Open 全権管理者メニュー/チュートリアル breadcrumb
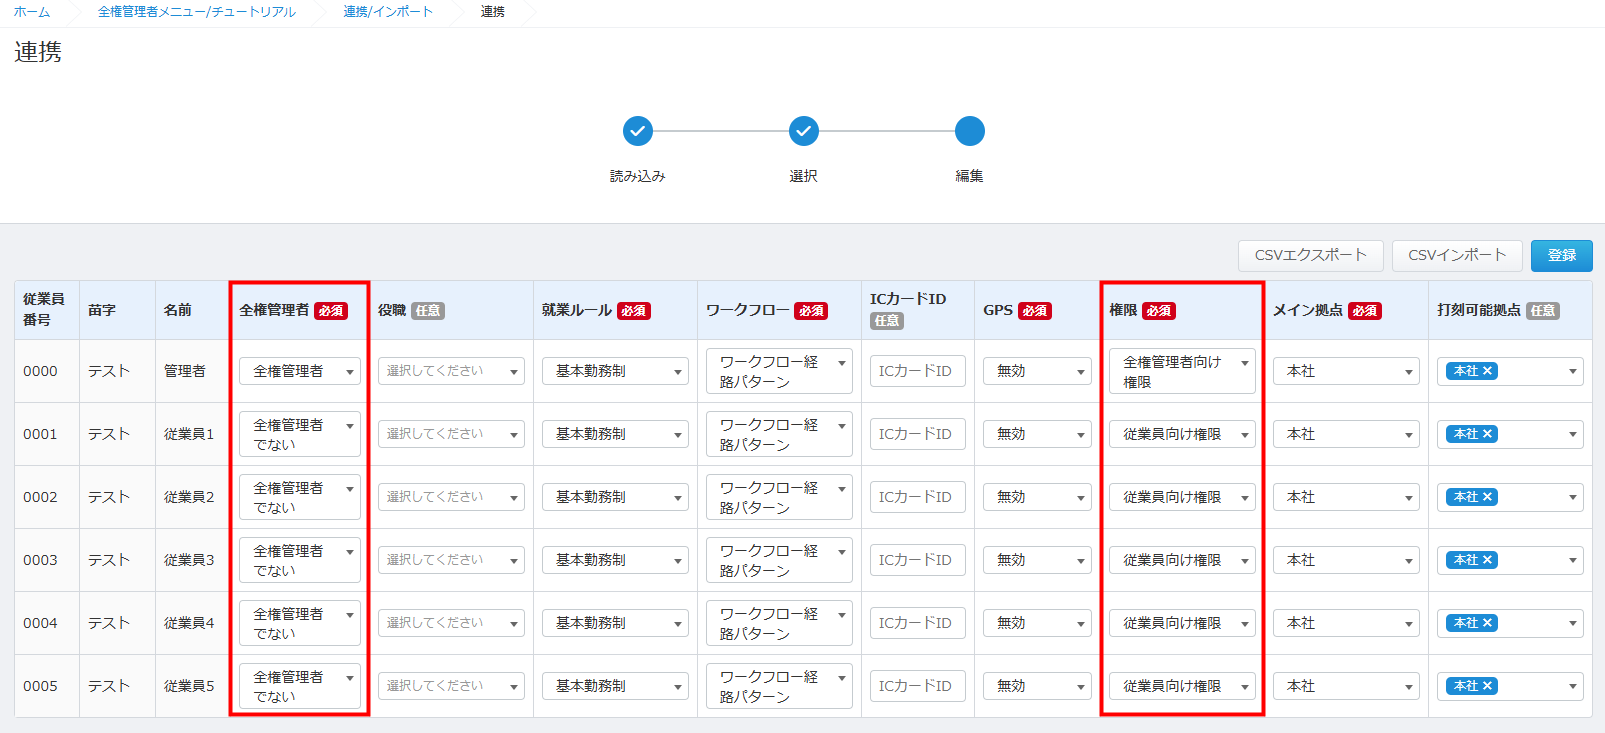Screen dimensions: 1605x733 point(196,12)
